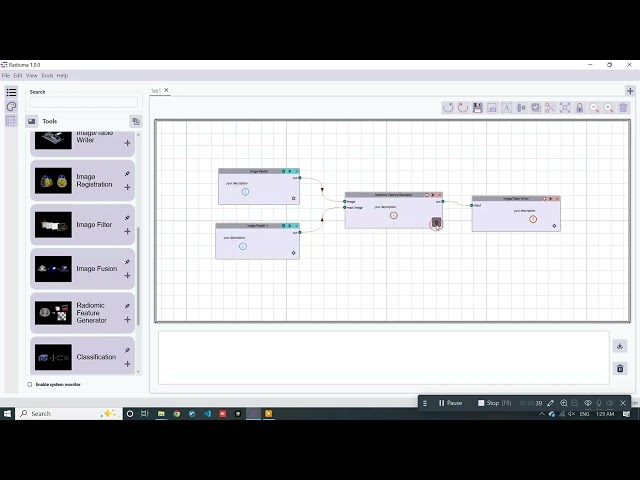Click the undo arrow in canvas toolbar
This screenshot has width=640, height=480.
pos(448,108)
